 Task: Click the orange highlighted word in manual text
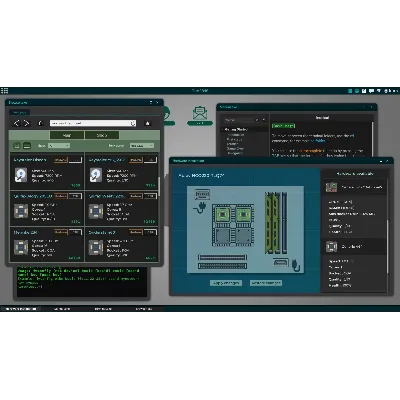click(310, 151)
